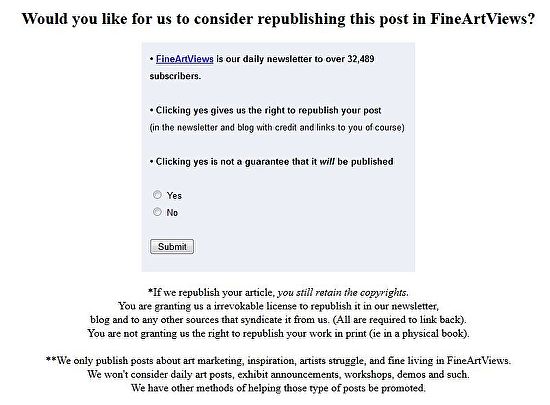Click the word "subscribers." in the form
Screen dimensions: 550x405
(x=175, y=76)
